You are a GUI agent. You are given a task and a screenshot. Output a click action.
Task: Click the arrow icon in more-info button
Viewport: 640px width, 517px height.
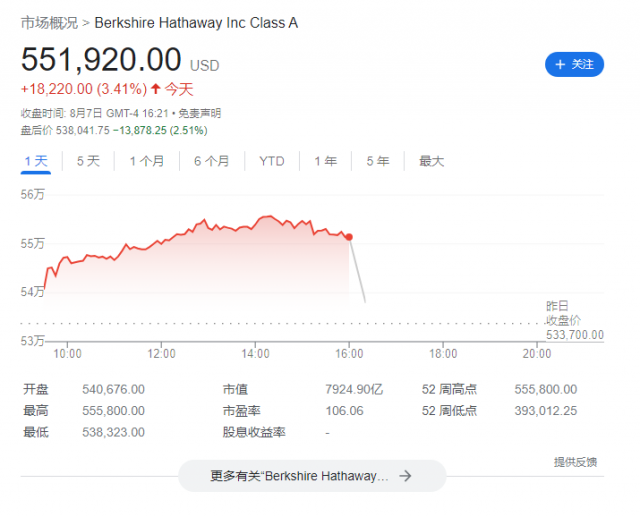tap(405, 476)
